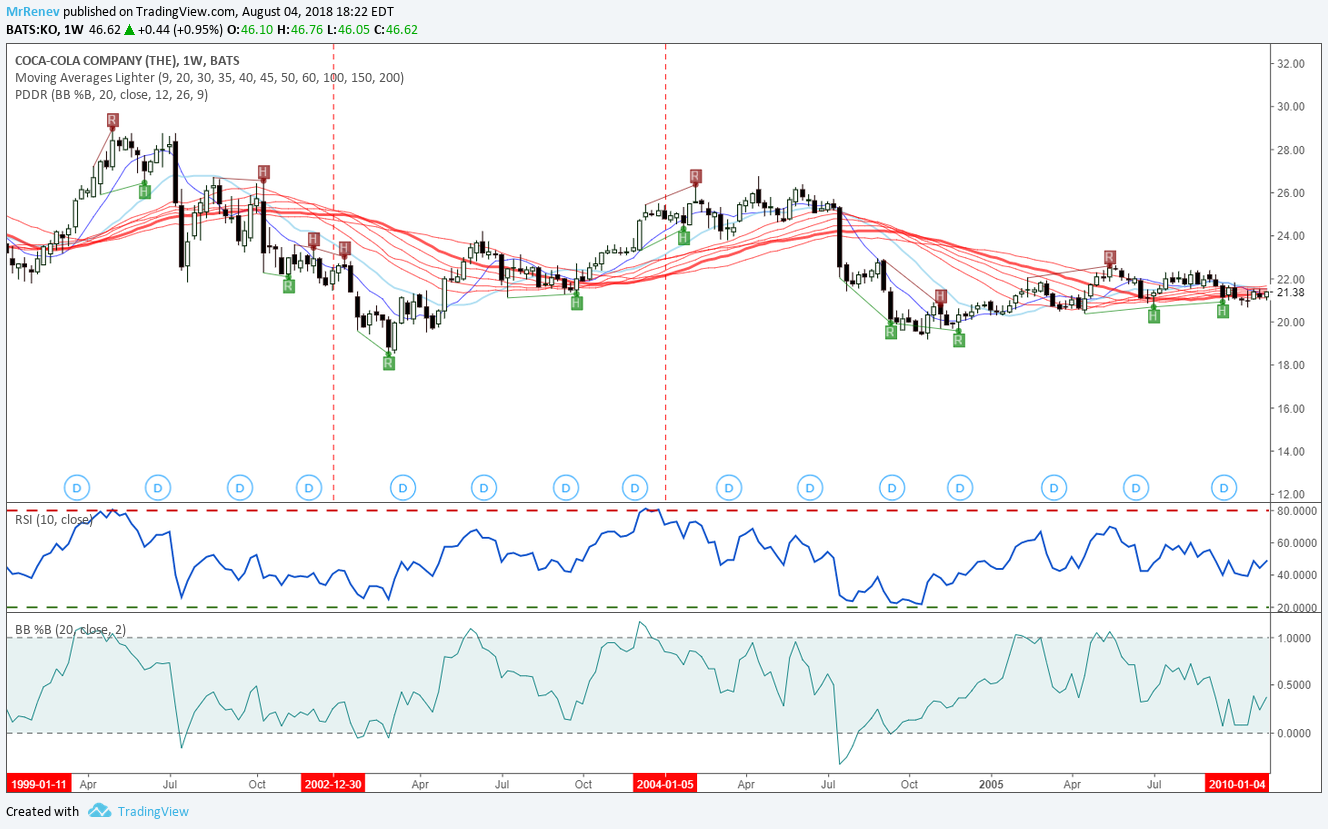Click the green 'H' marker below the 1999 peak
The height and width of the screenshot is (829, 1328).
point(144,191)
